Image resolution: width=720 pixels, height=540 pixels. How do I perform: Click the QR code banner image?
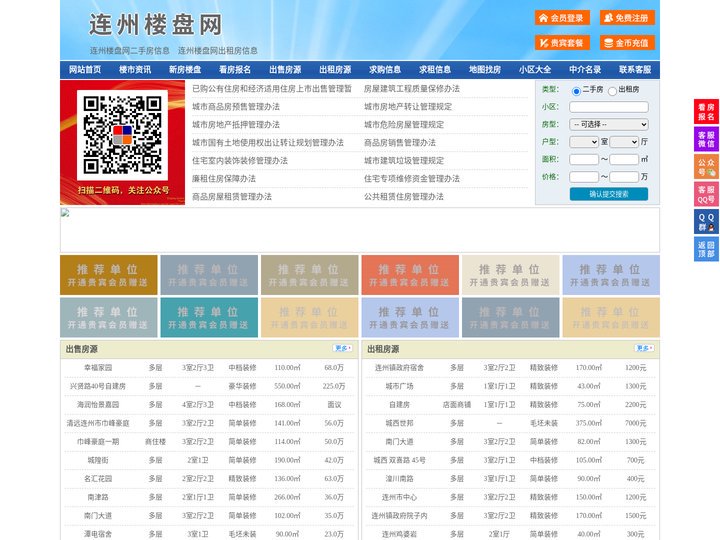coord(123,142)
